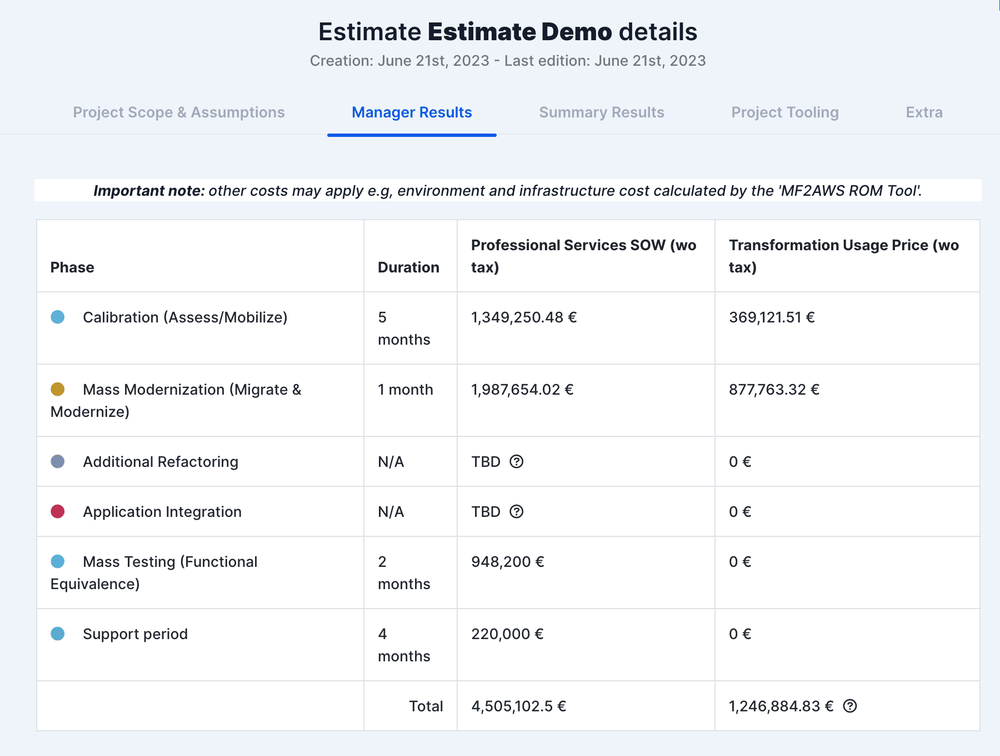Click the gray dot for Additional Refactoring

pyautogui.click(x=58, y=461)
